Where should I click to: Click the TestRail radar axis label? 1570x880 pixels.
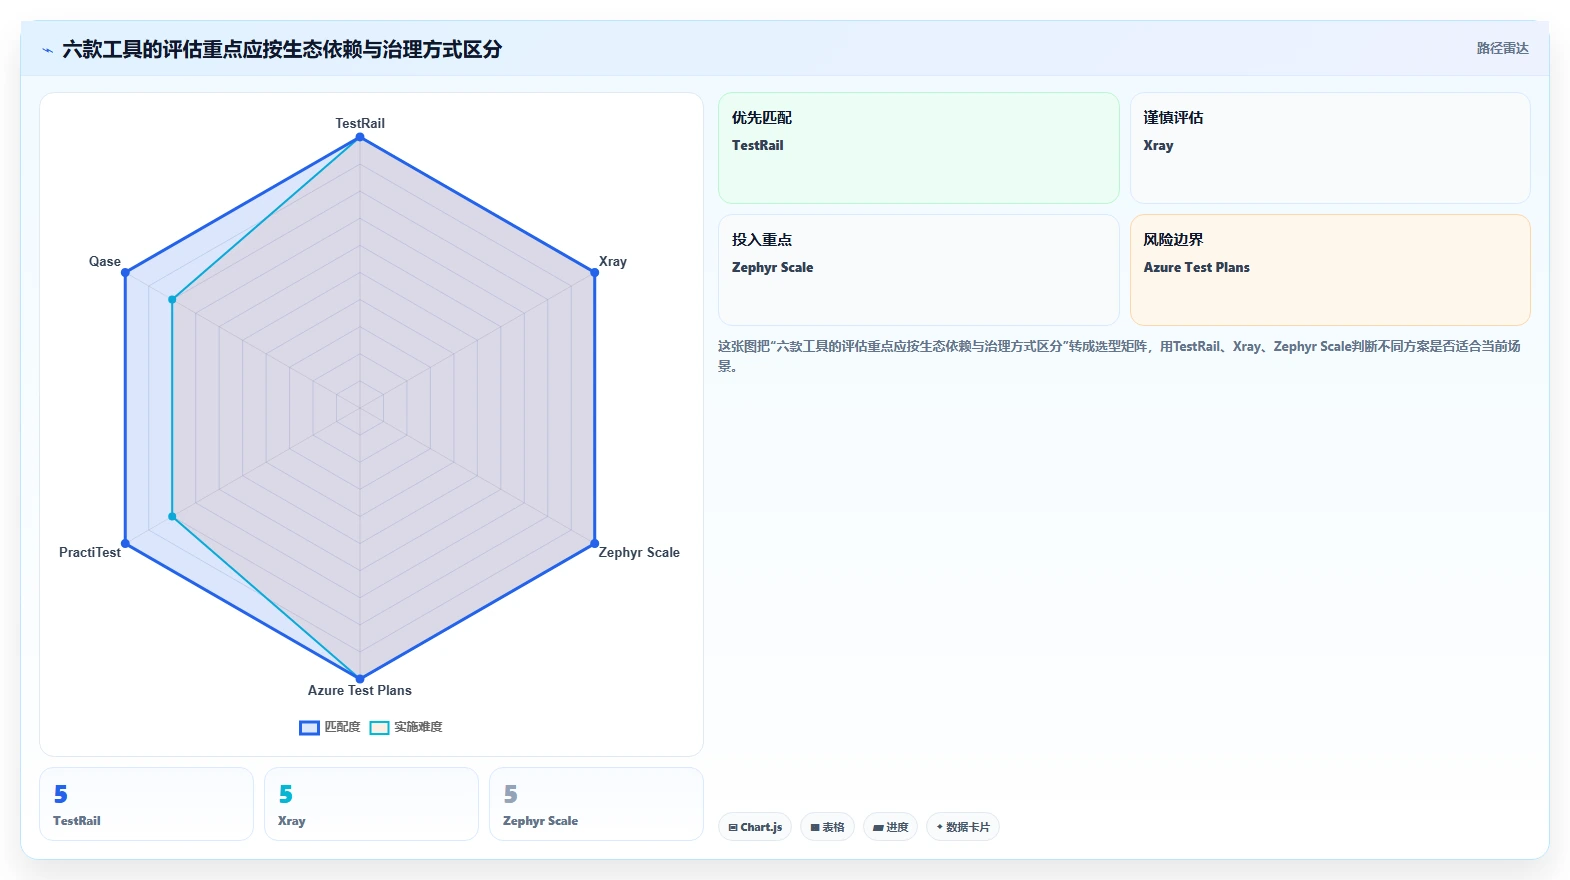tap(360, 123)
